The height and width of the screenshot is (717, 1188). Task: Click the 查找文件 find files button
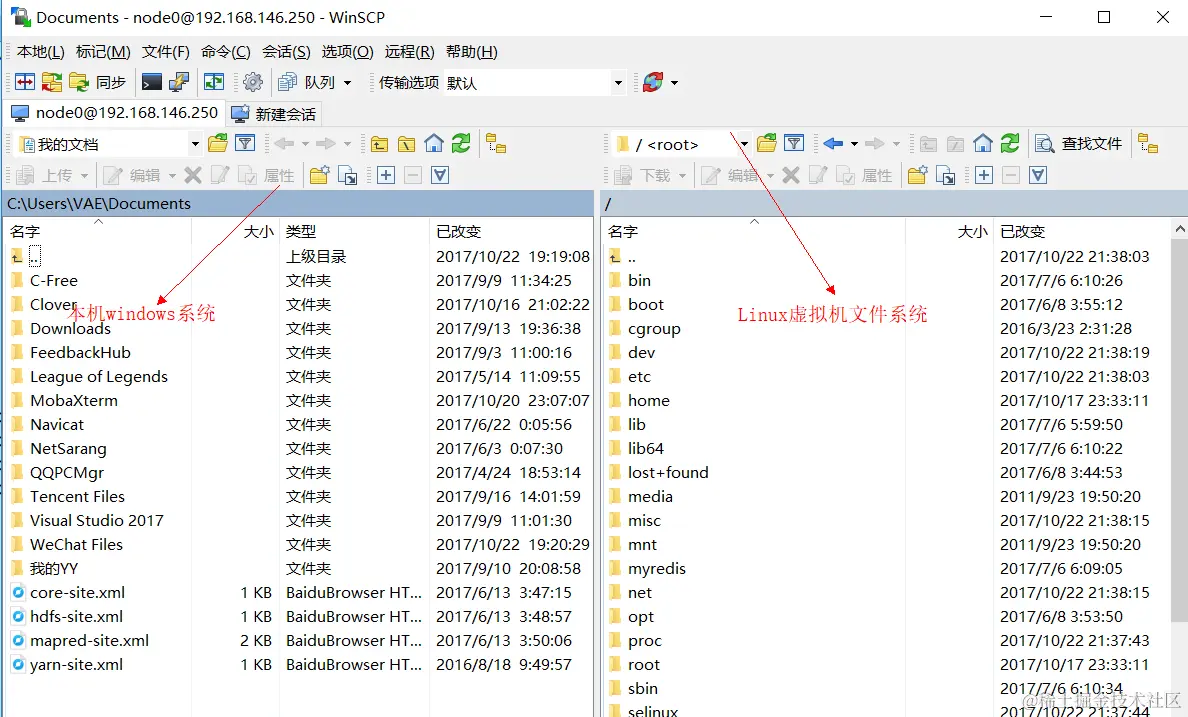[1079, 143]
